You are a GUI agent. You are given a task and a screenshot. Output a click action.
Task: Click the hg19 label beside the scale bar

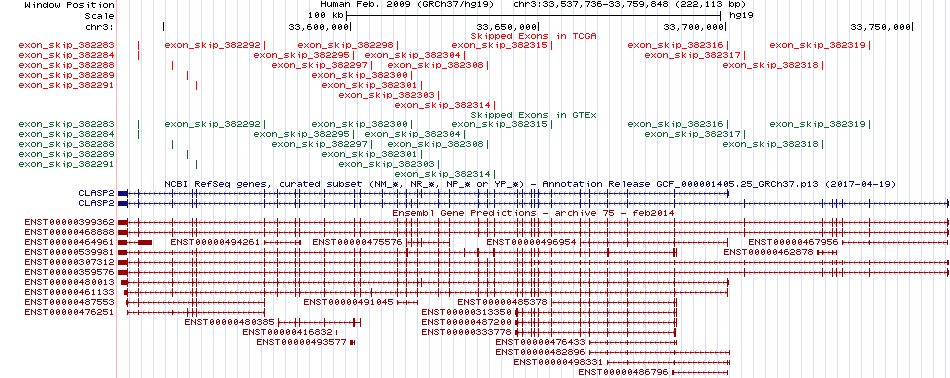(742, 16)
